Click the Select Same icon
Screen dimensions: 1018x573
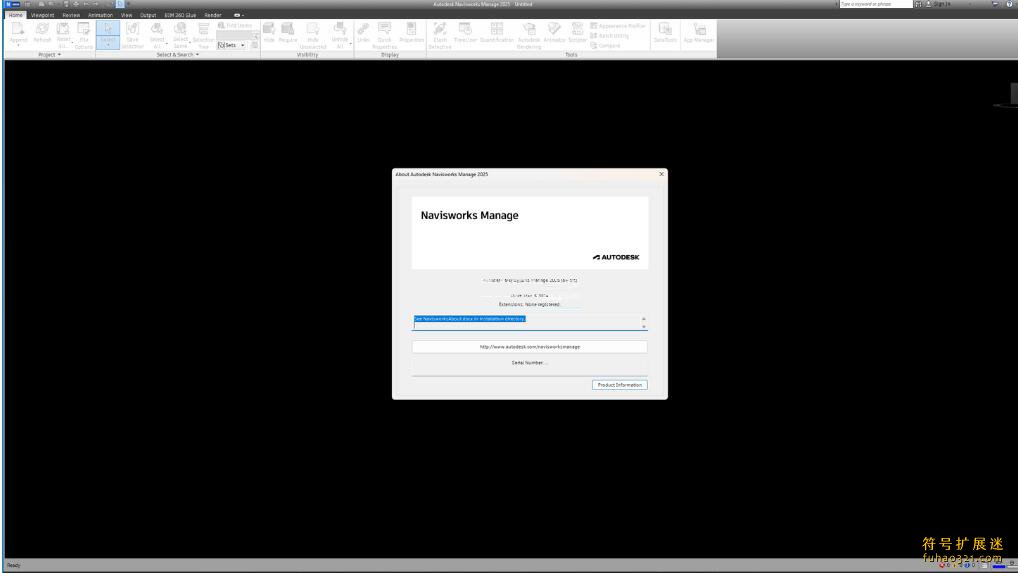(180, 29)
